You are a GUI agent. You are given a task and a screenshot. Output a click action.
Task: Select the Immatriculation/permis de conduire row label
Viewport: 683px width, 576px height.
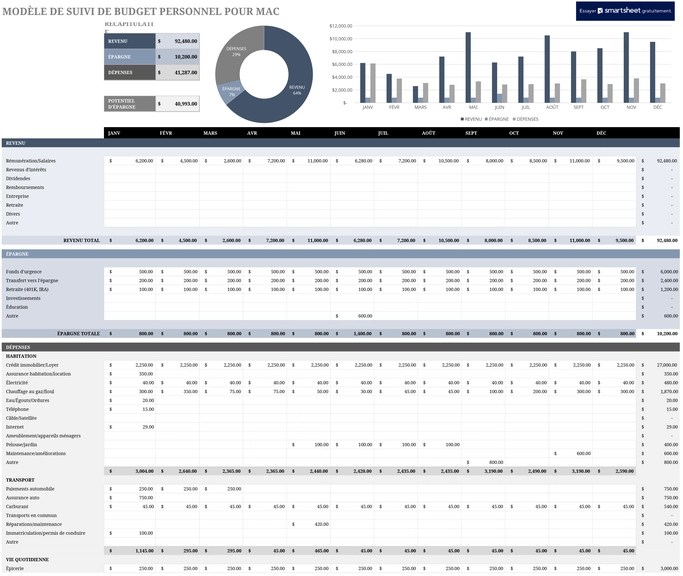46,533
